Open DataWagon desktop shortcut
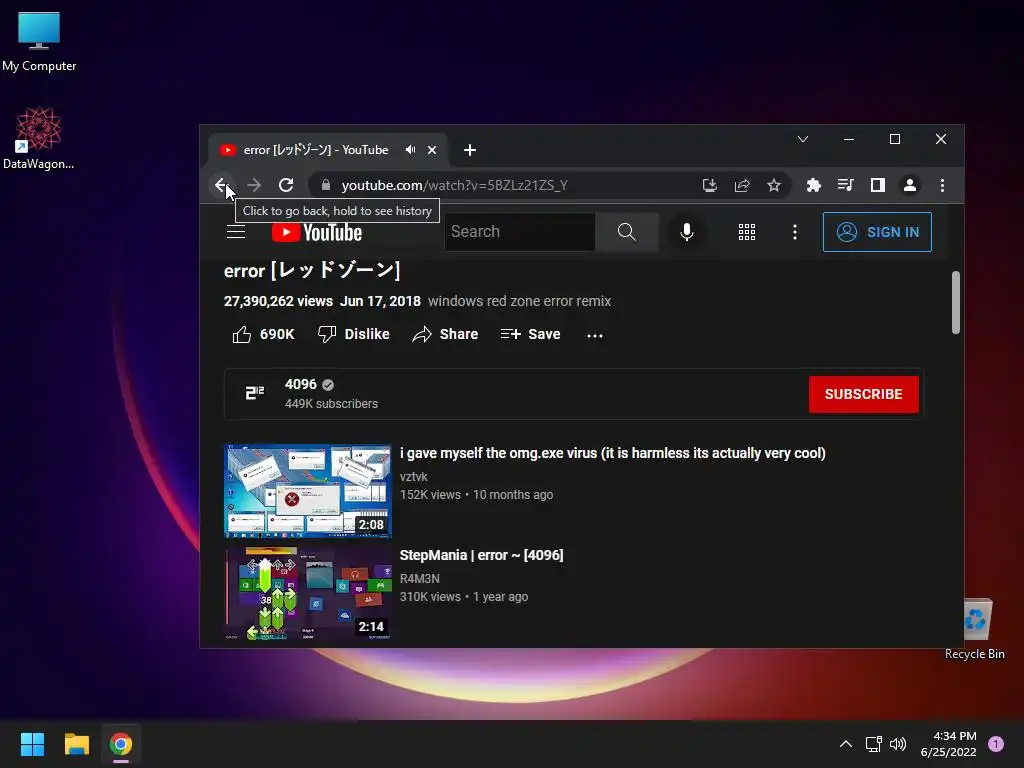 [39, 138]
